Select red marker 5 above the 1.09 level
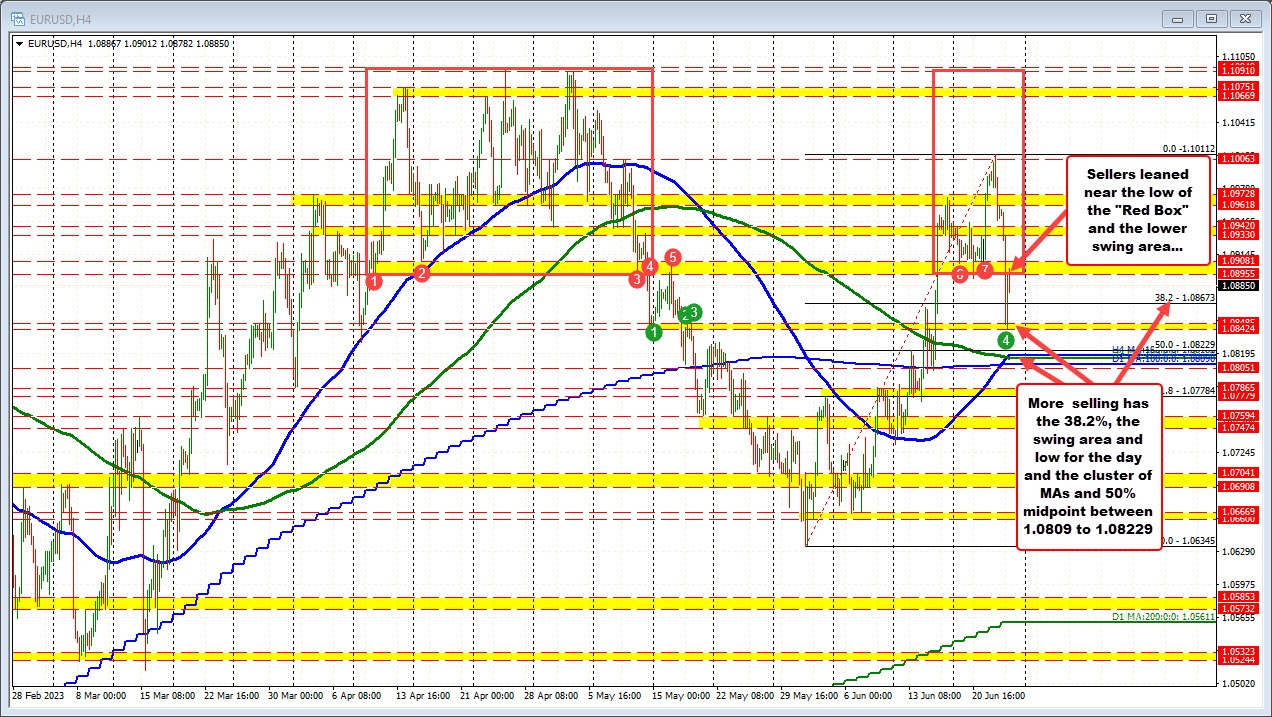The height and width of the screenshot is (717, 1272). pos(672,257)
